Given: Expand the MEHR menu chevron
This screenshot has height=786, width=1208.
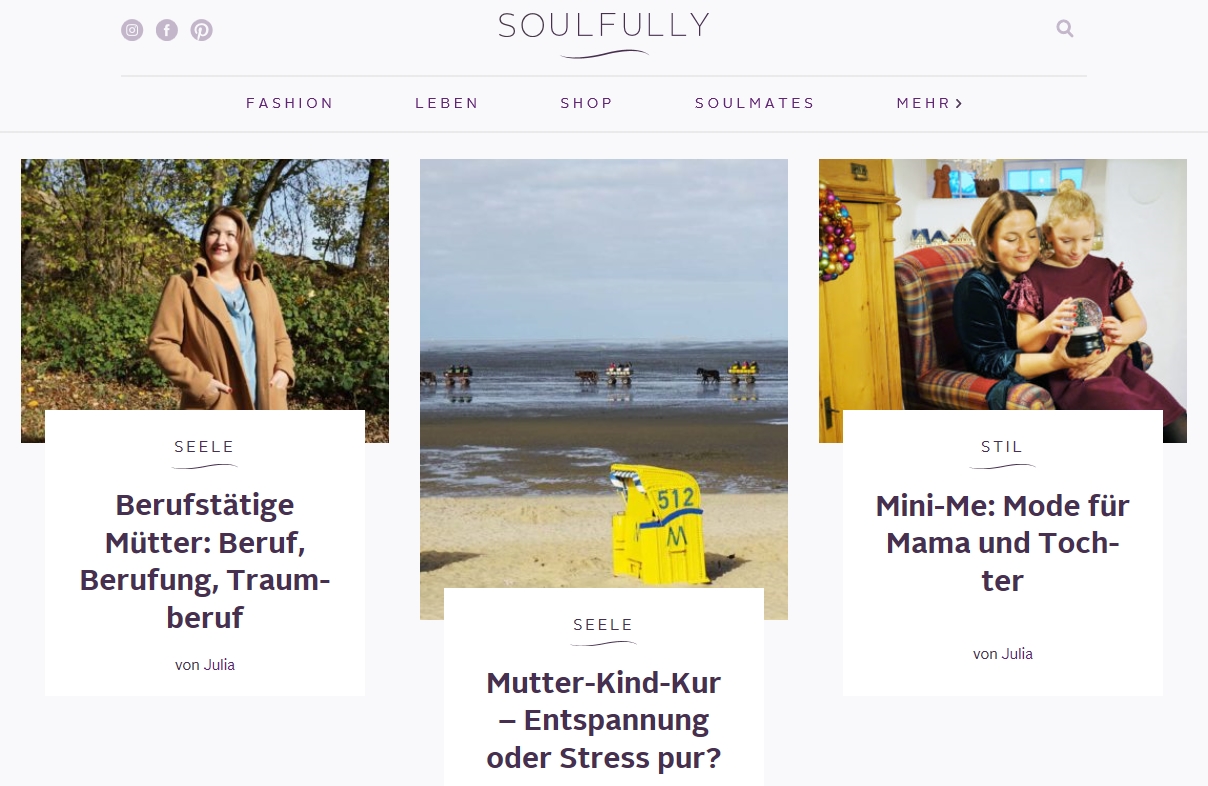Looking at the screenshot, I should click(959, 103).
